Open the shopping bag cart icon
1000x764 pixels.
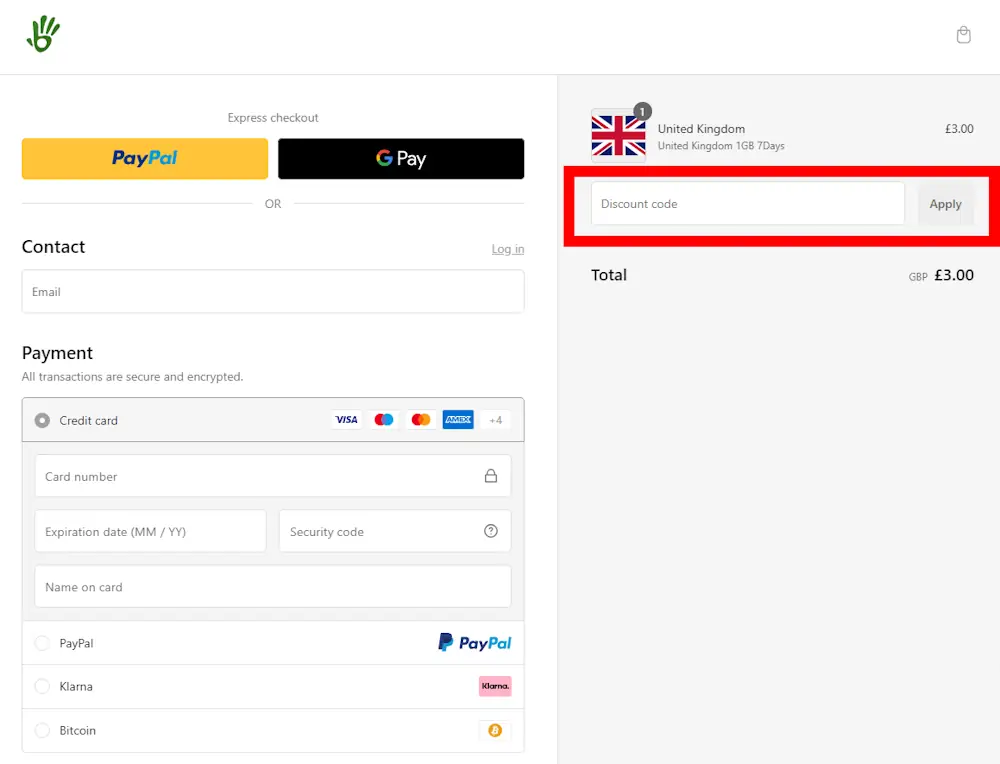963,33
